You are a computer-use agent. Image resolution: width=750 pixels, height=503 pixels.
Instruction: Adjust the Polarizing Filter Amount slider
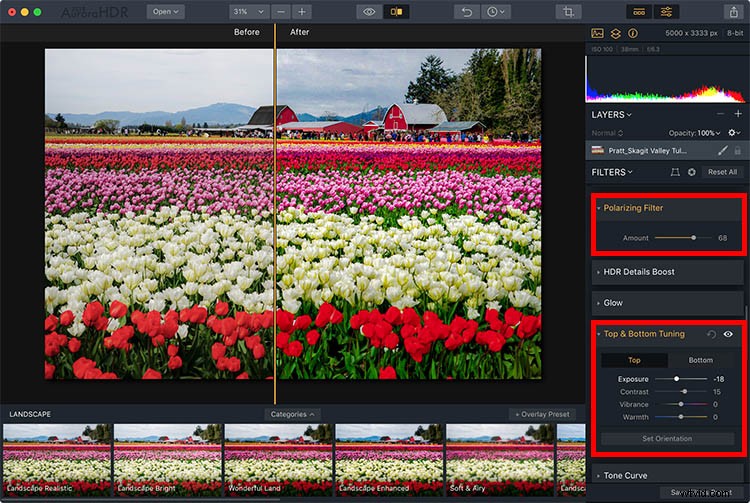[x=683, y=238]
